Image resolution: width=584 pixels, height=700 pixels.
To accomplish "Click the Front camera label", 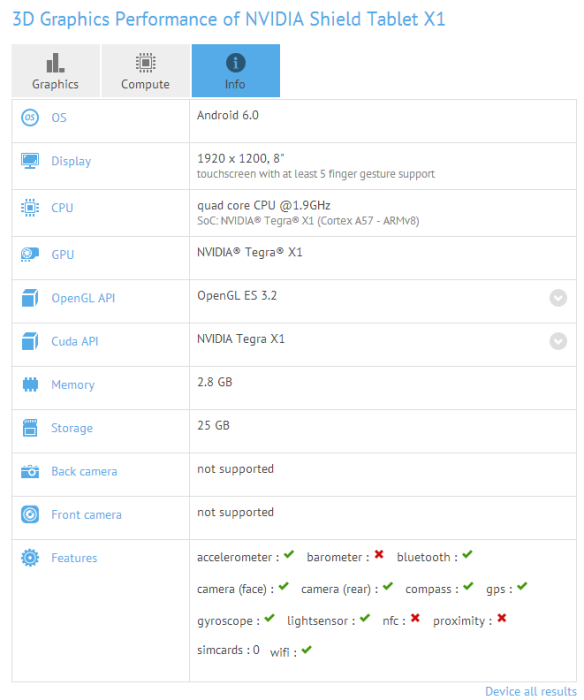I will pos(86,515).
